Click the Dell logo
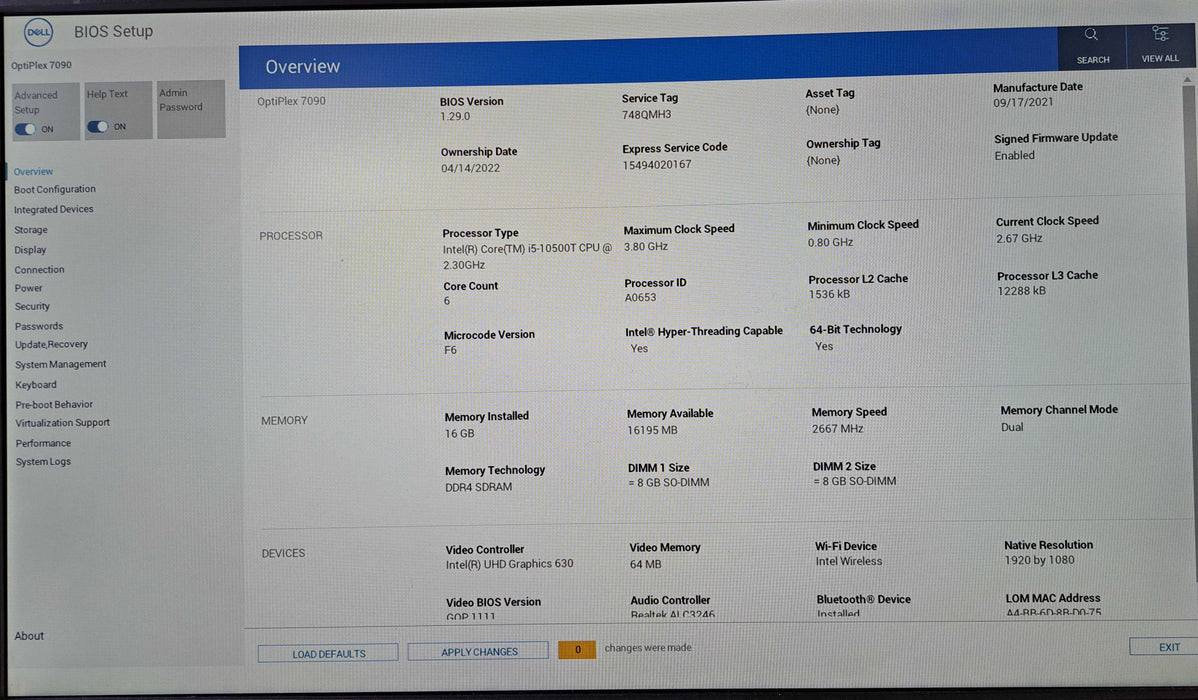The image size is (1198, 700). click(x=38, y=32)
